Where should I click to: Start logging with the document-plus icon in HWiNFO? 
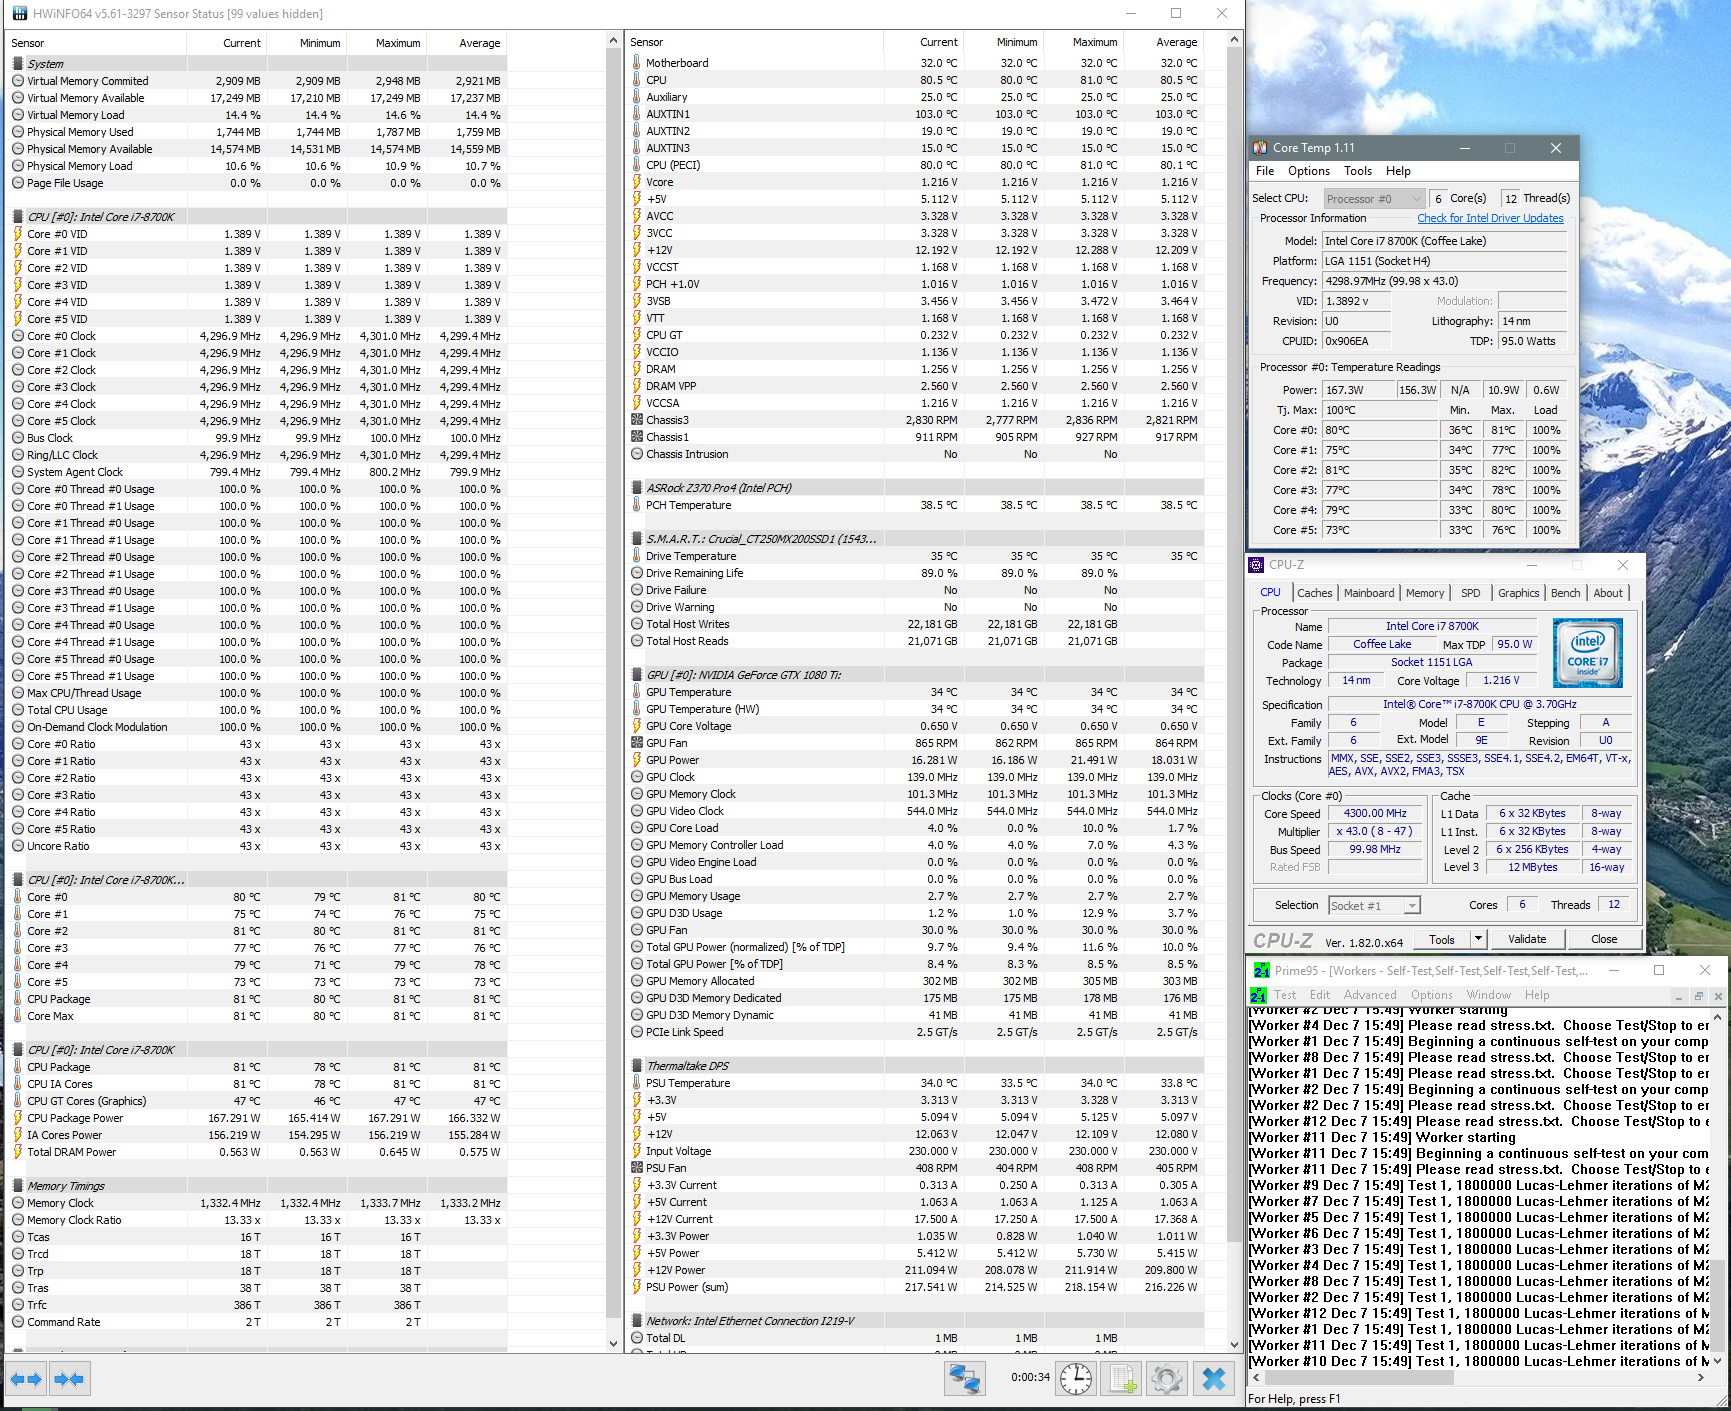(x=1122, y=1378)
